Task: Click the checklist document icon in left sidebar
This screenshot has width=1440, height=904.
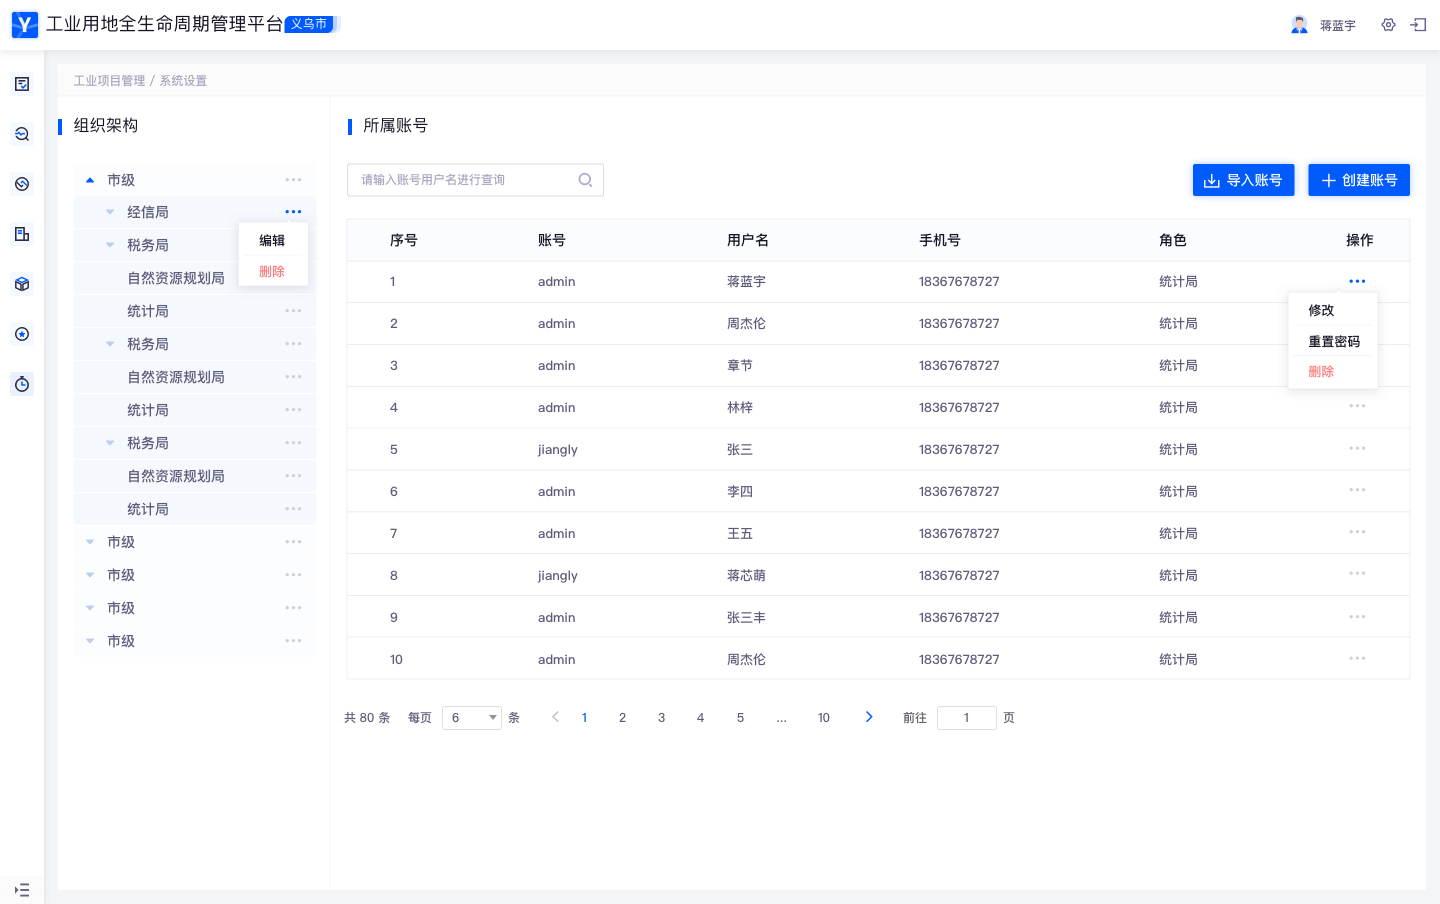Action: click(22, 84)
